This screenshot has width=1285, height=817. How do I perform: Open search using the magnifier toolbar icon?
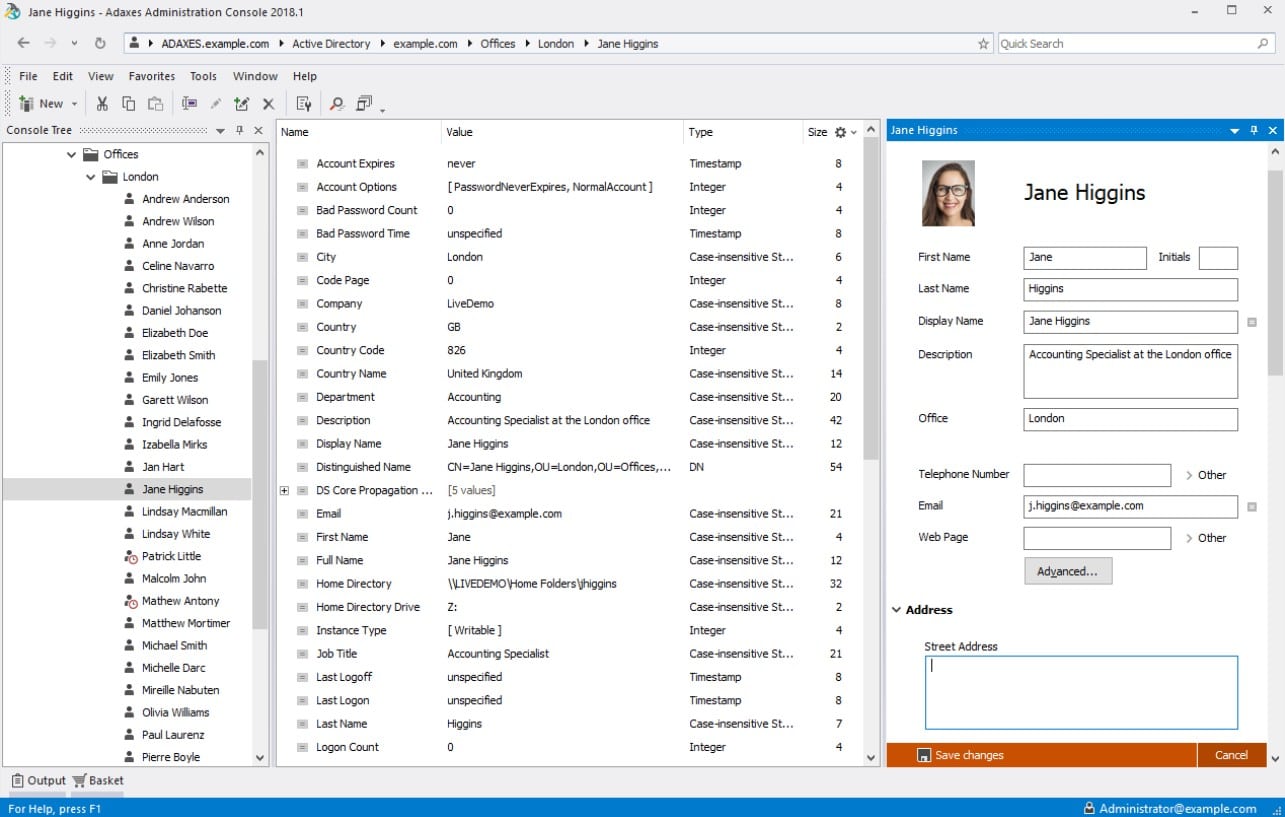(338, 103)
